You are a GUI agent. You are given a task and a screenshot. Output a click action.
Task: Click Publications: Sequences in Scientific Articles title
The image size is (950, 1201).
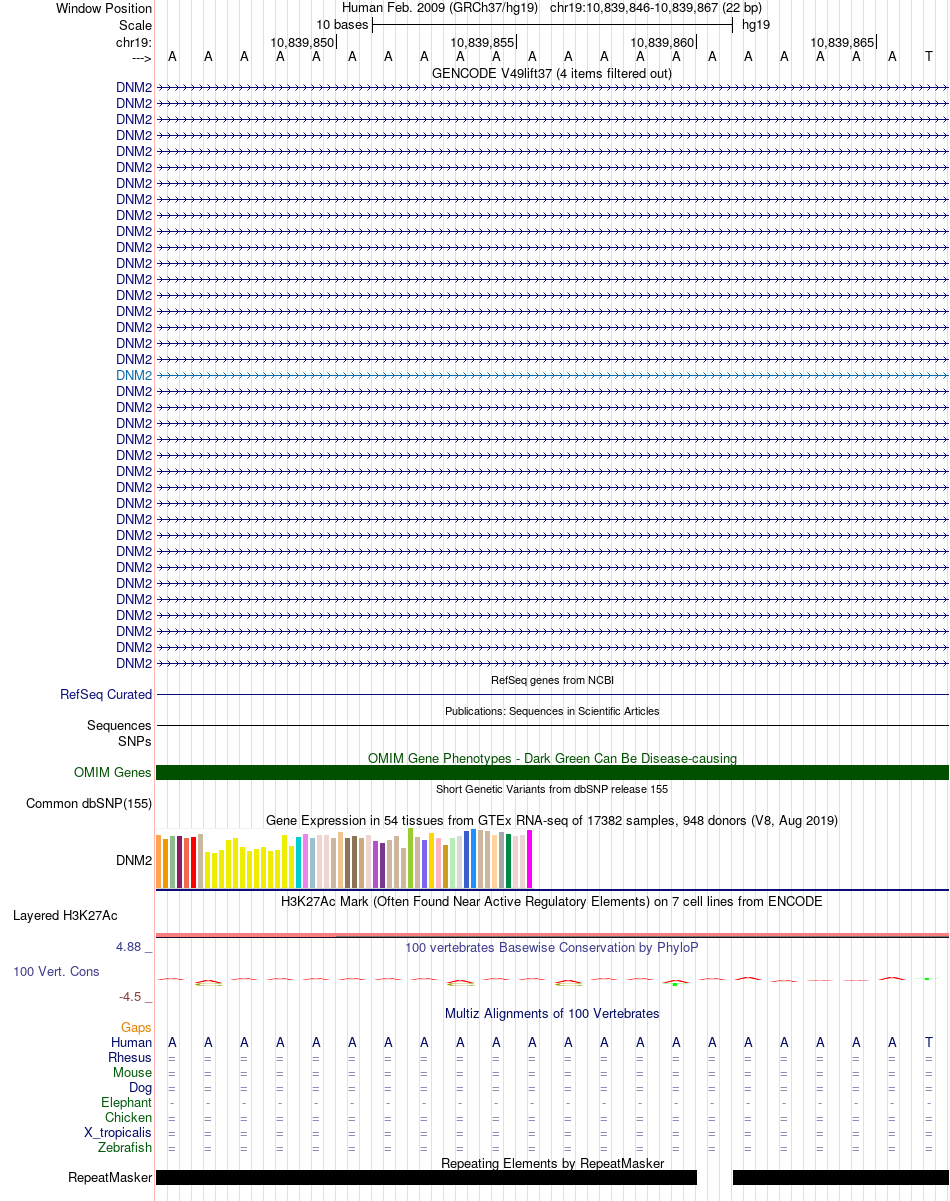(552, 711)
